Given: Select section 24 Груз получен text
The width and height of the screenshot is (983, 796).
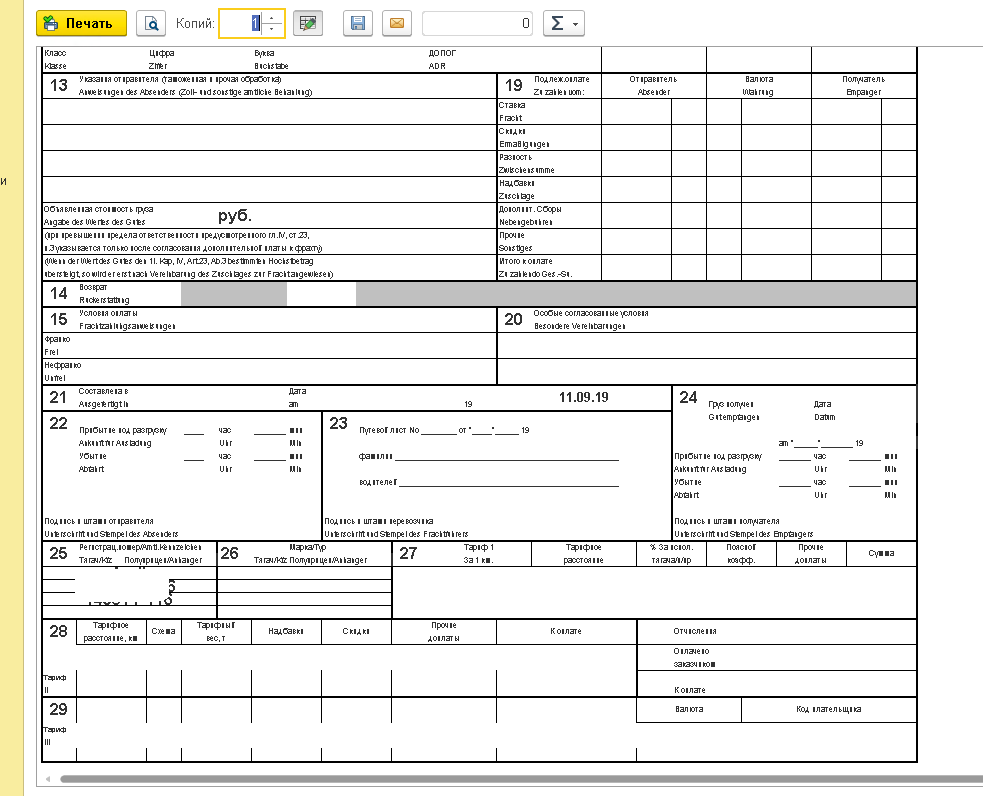Looking at the screenshot, I should click(x=731, y=404).
